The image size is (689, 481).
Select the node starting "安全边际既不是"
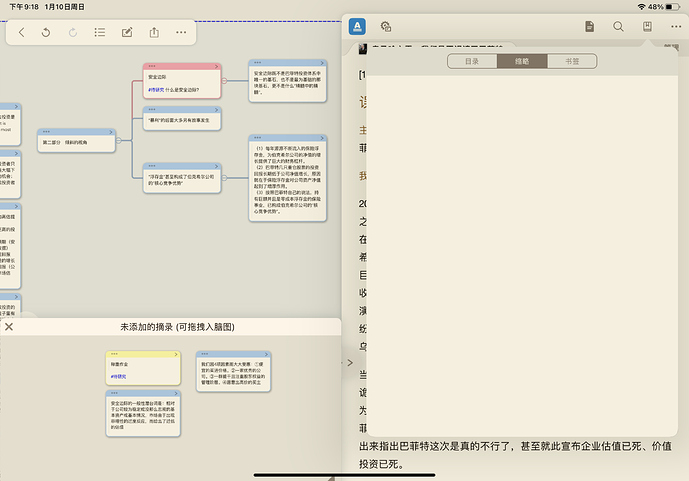tap(287, 83)
